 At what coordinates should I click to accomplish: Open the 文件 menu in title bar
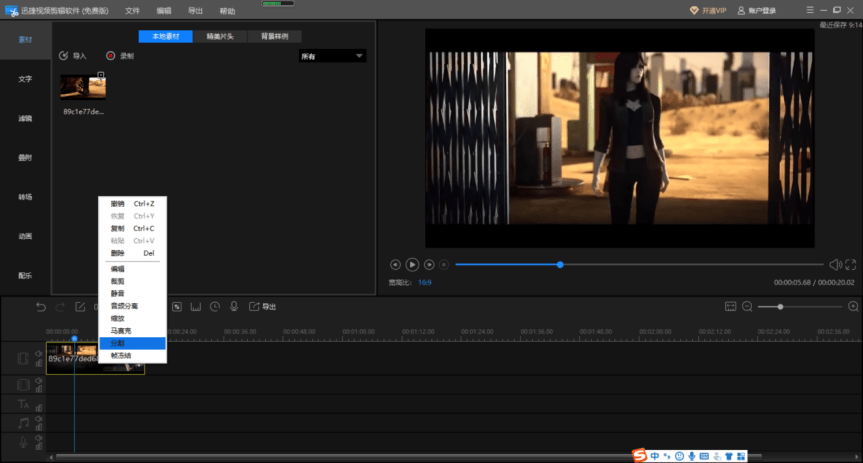[x=133, y=10]
